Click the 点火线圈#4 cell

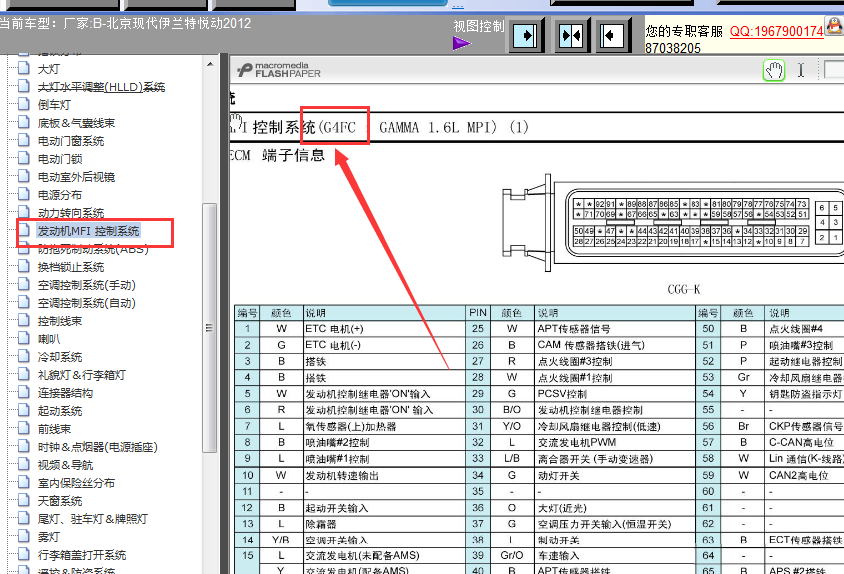point(805,329)
